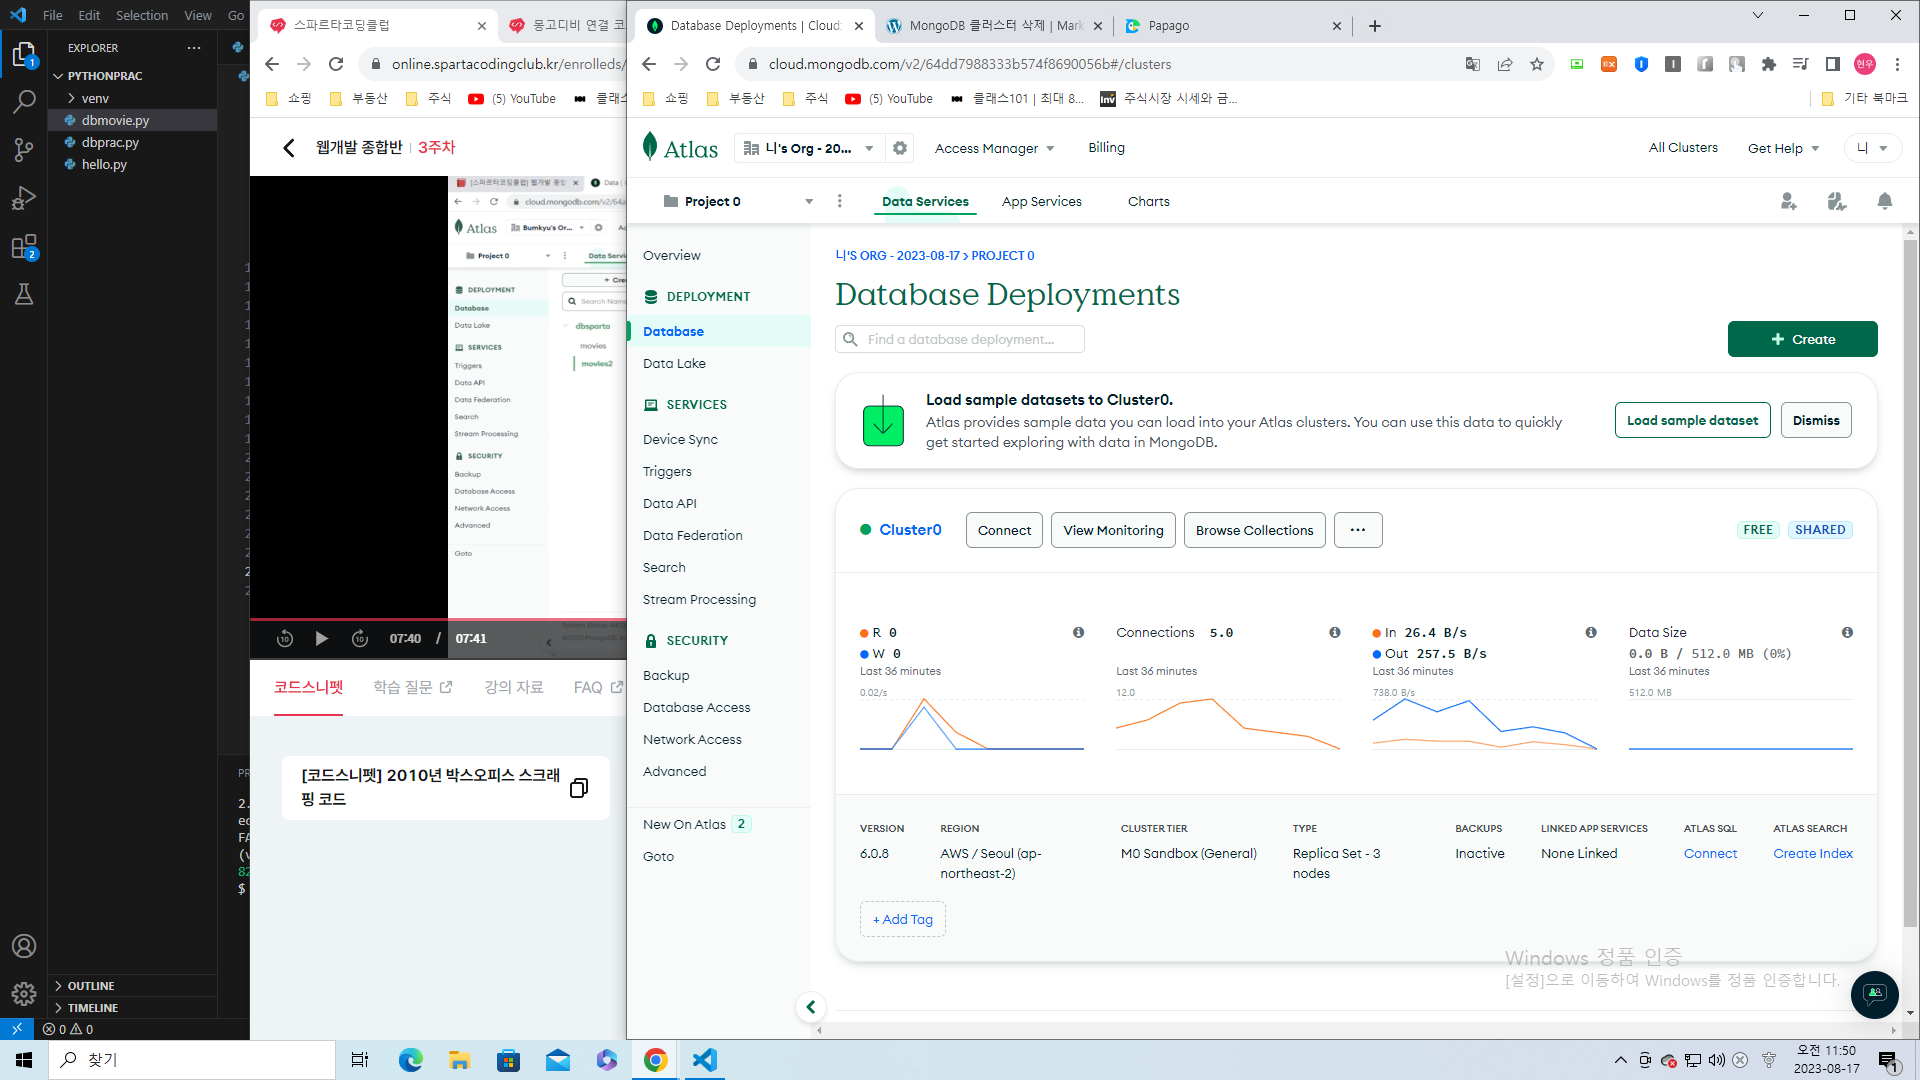Click Load sample dataset

point(1692,420)
